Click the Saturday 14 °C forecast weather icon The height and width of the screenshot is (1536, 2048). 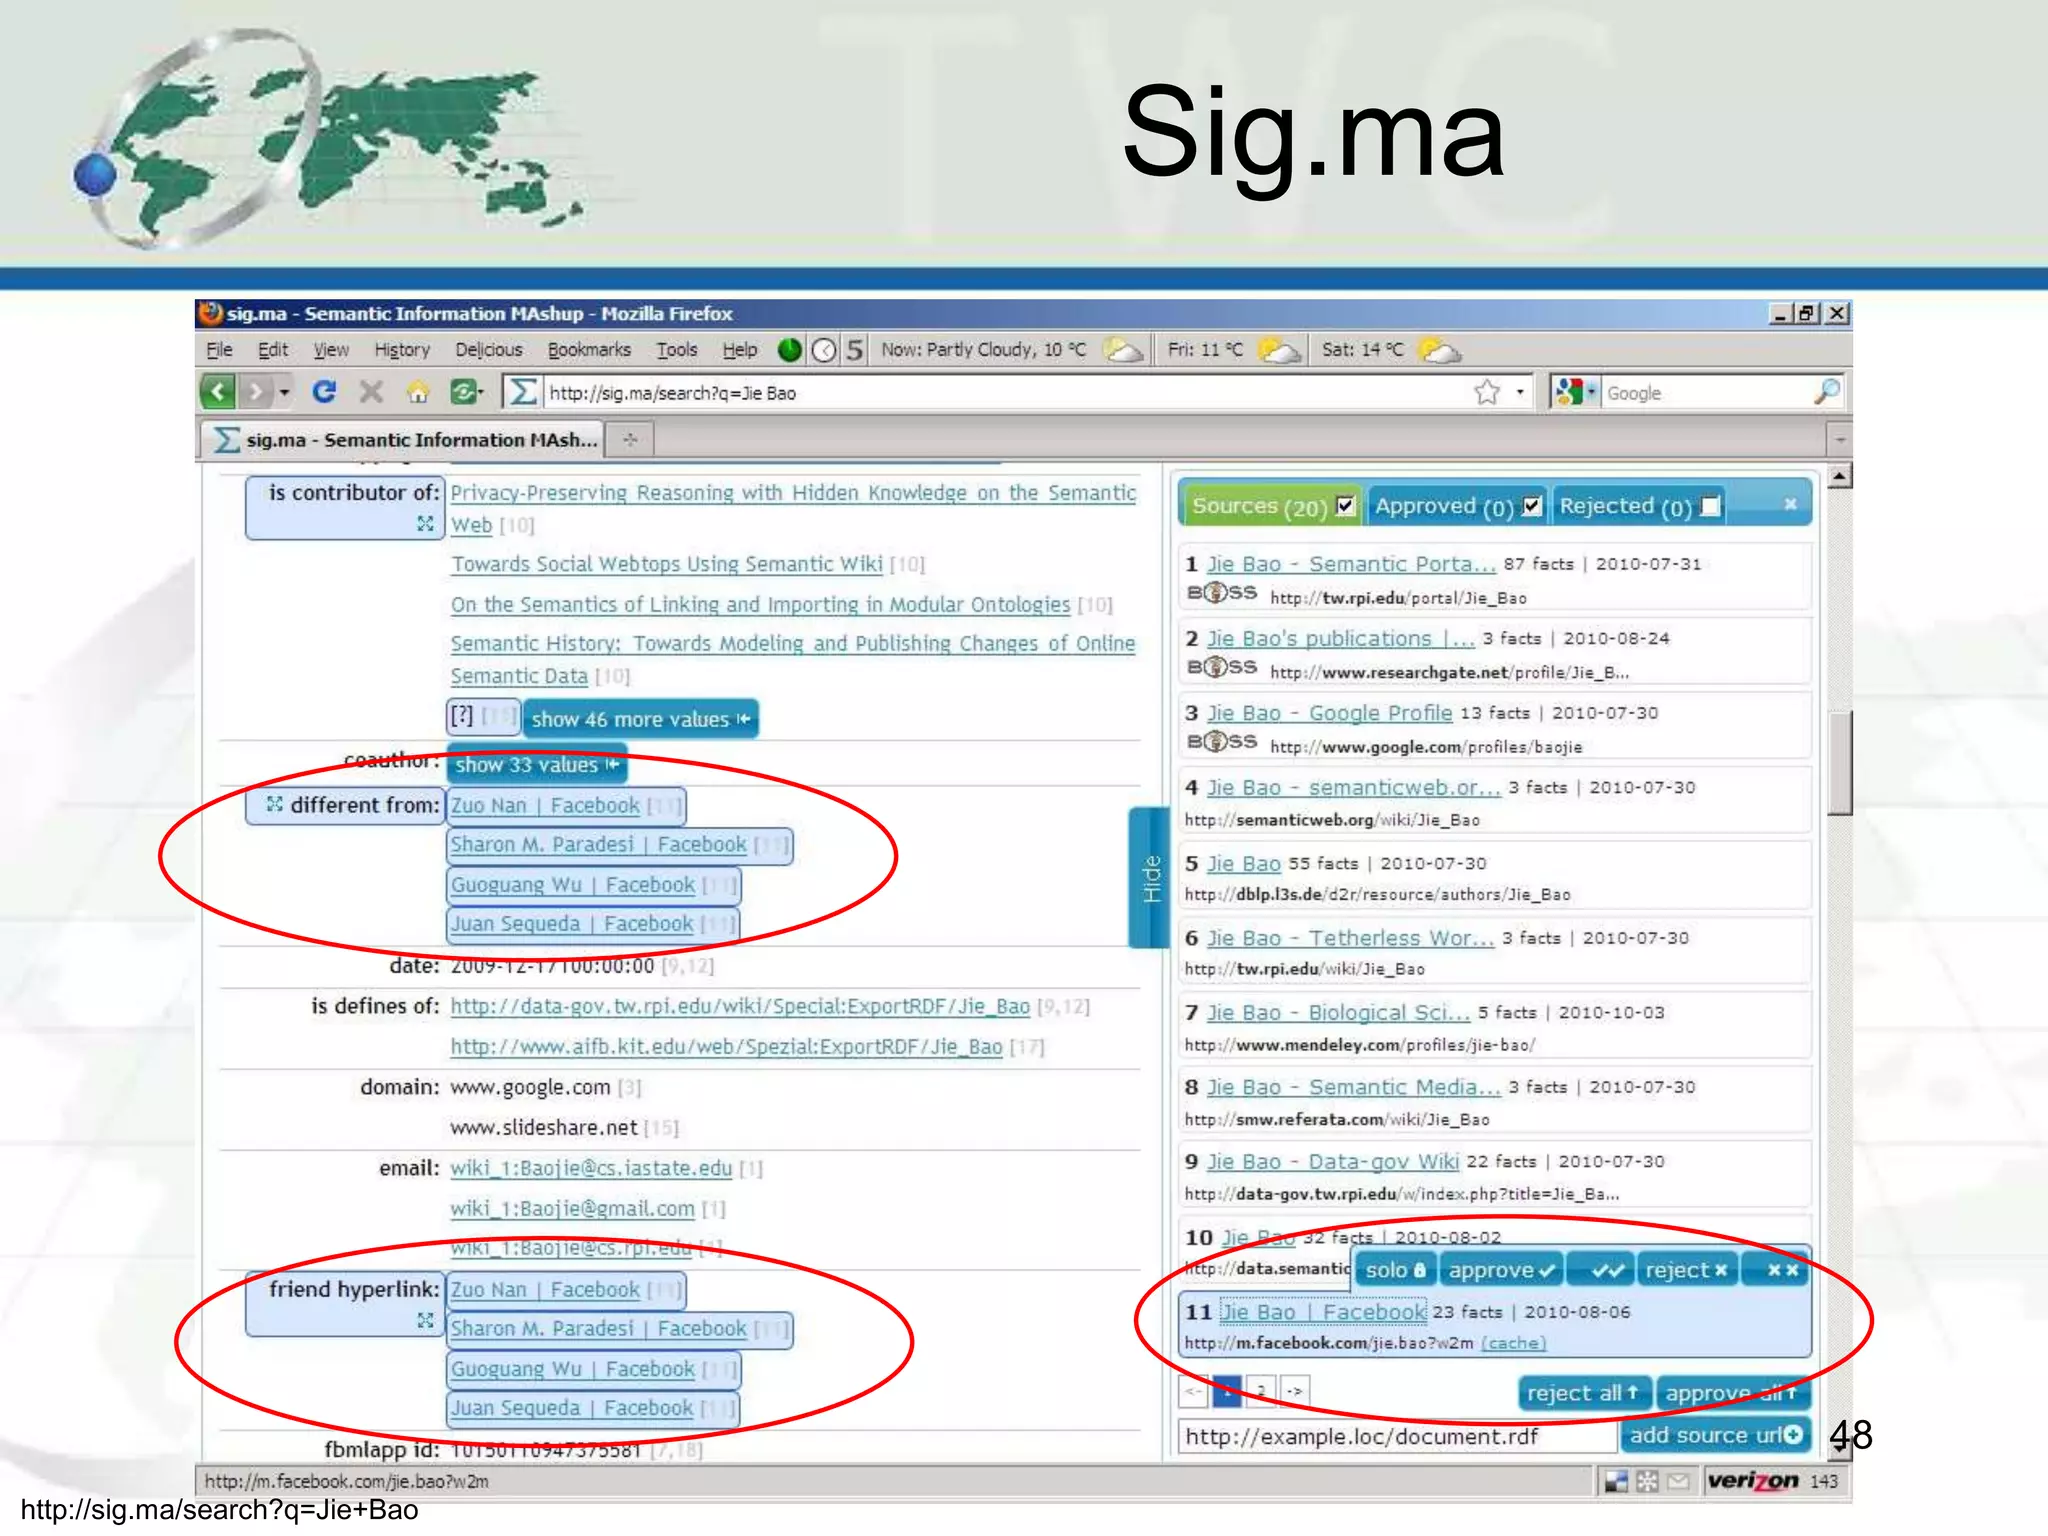pos(1439,350)
